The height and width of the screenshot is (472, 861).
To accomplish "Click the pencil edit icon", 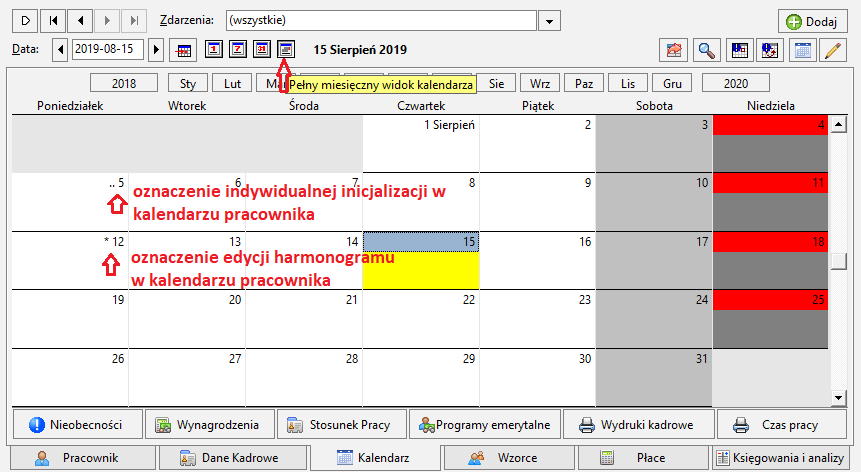I will (x=833, y=50).
